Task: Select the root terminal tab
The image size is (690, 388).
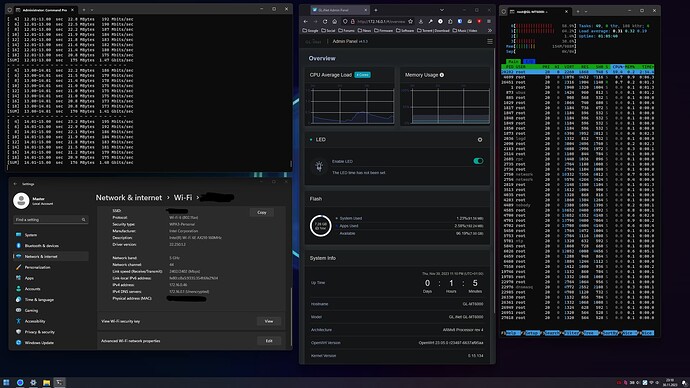Action: point(540,11)
